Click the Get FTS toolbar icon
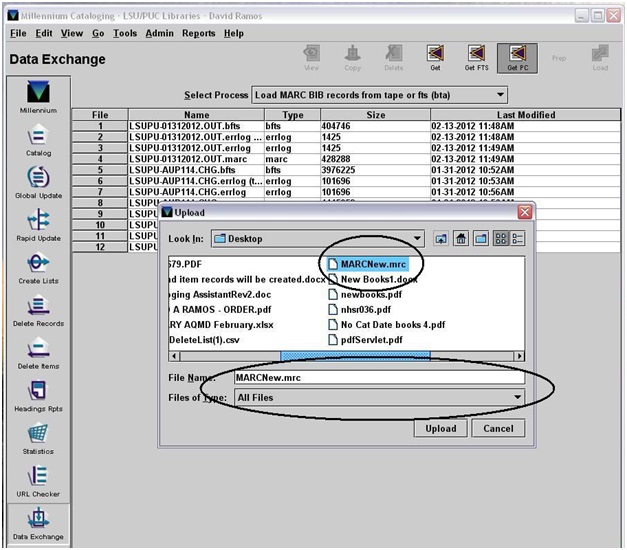Viewport: 627px width, 550px height. coord(476,55)
